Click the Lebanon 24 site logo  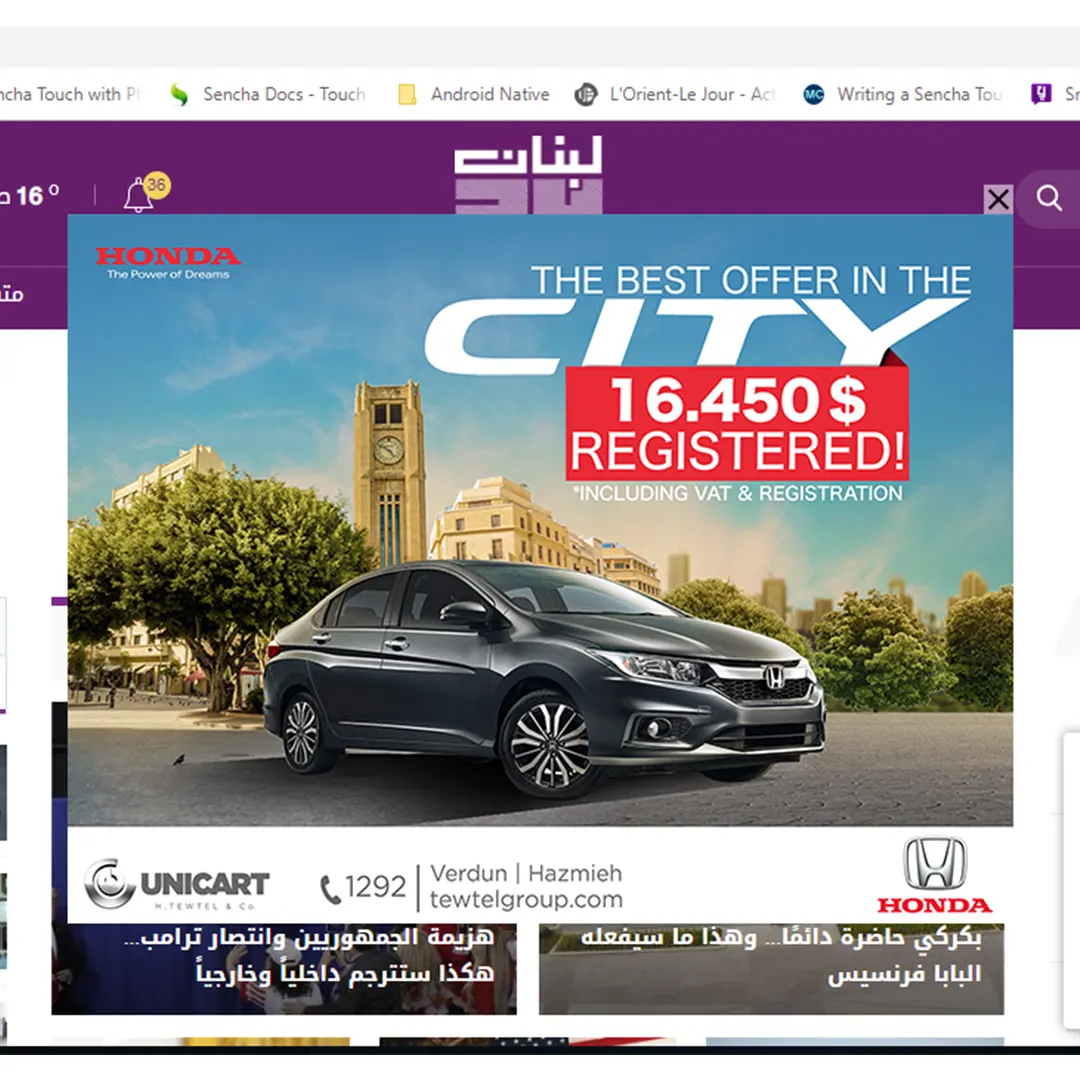(528, 174)
